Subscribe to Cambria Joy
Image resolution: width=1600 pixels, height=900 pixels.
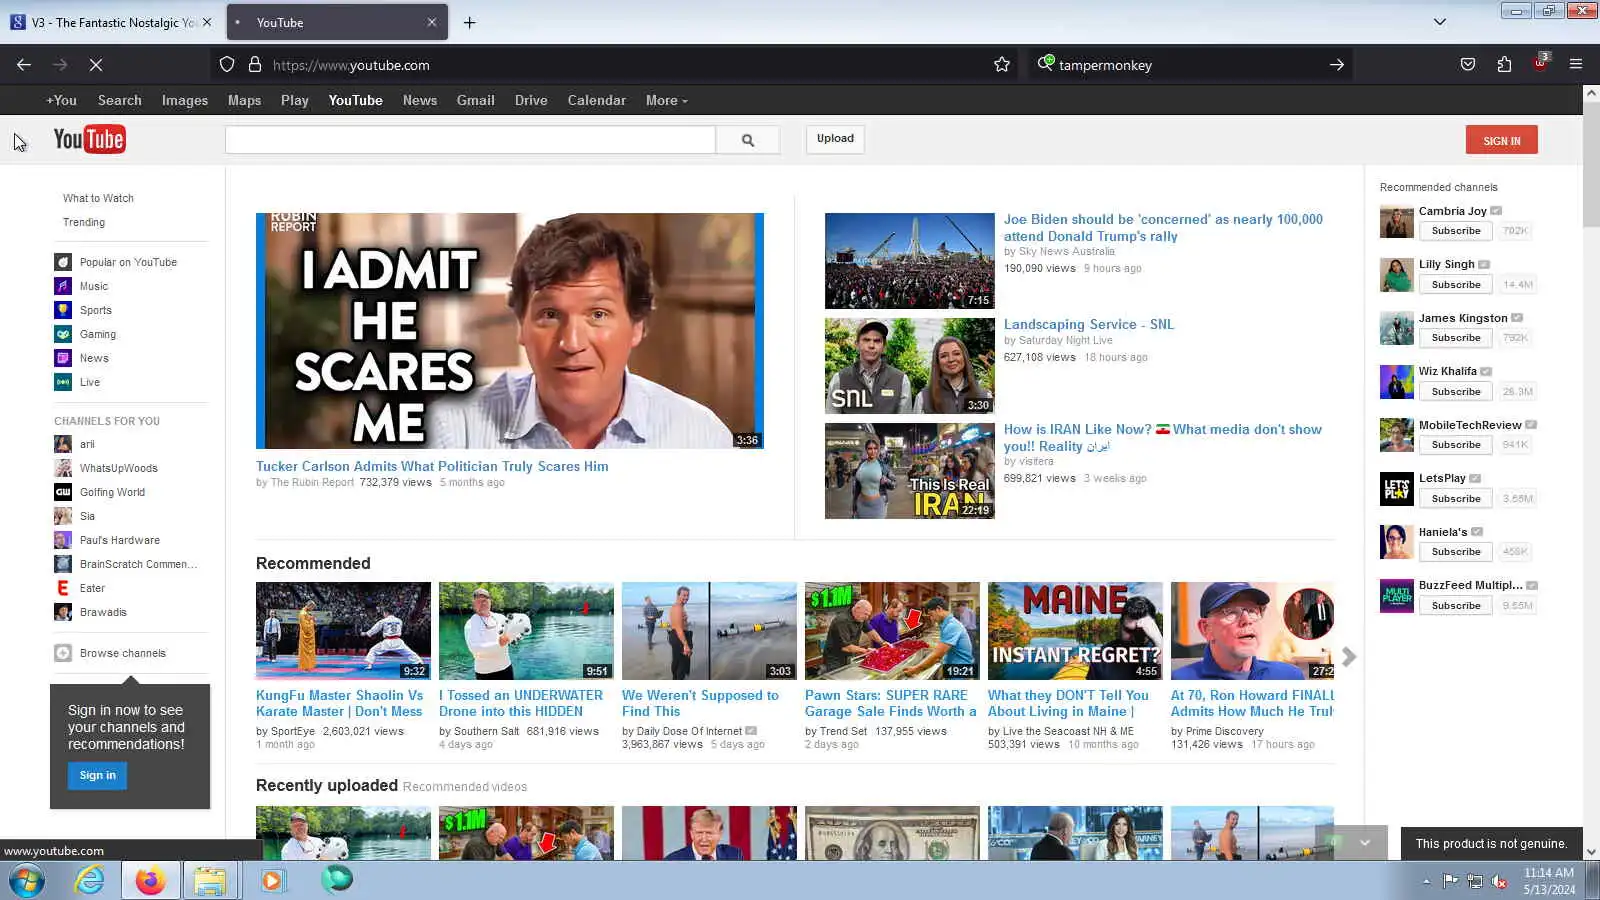tap(1456, 231)
